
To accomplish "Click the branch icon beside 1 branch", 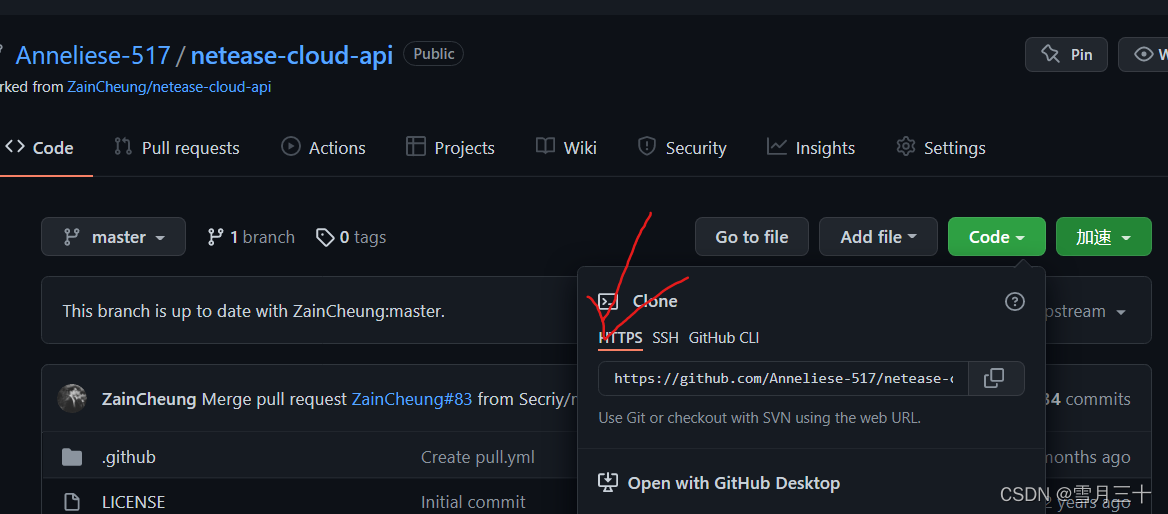I will 215,237.
